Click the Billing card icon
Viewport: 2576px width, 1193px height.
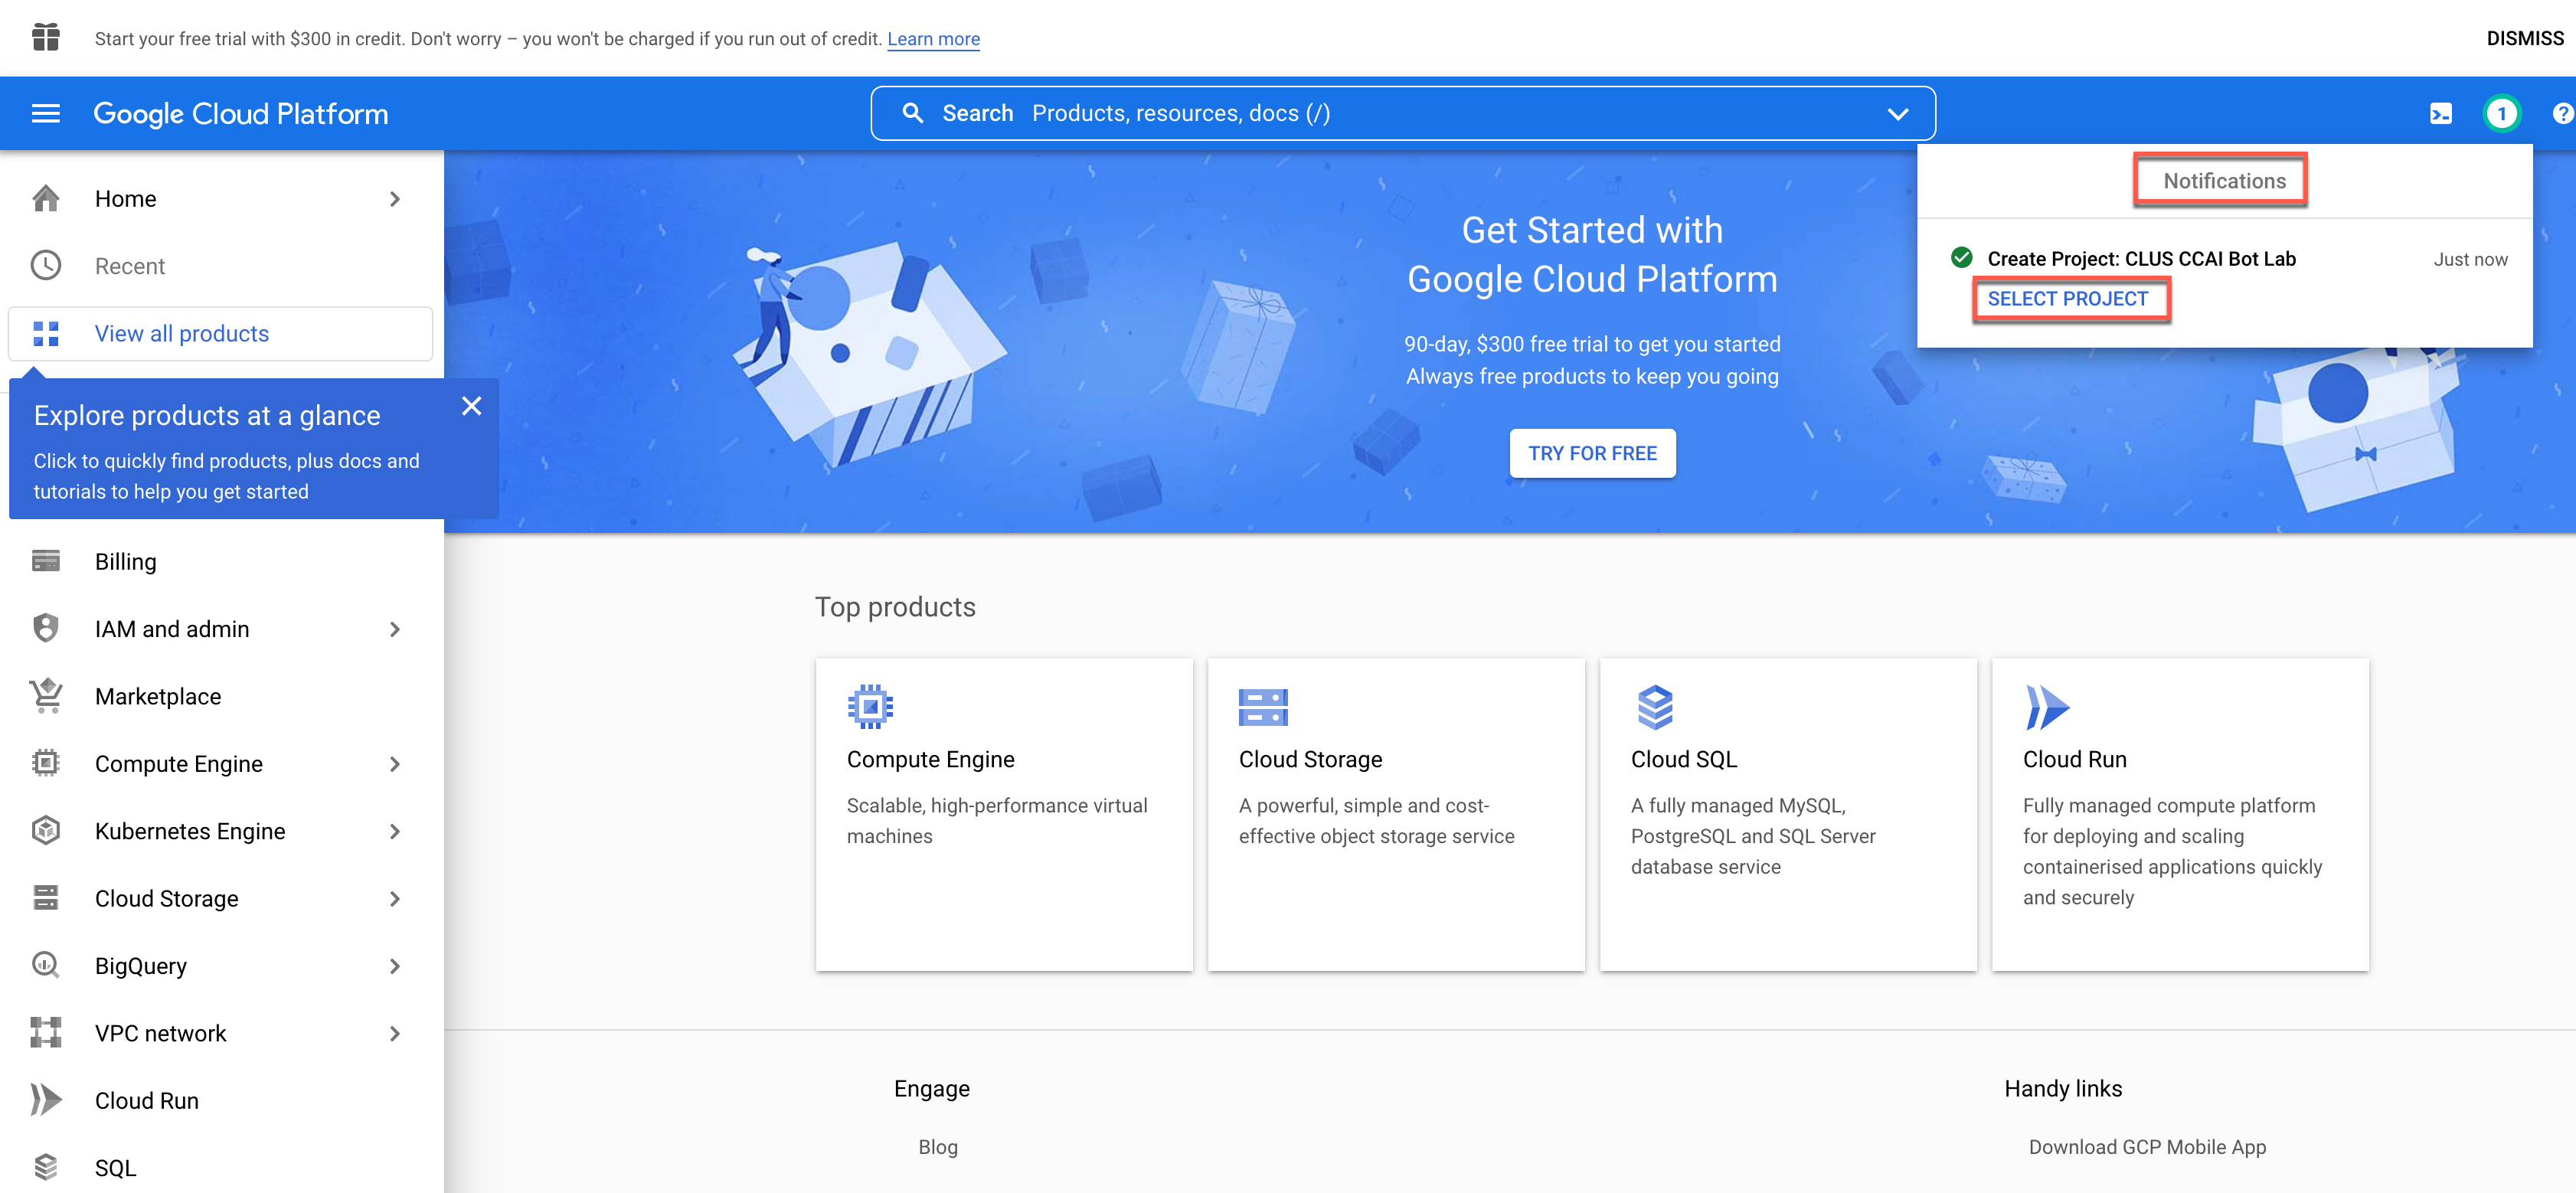(46, 561)
